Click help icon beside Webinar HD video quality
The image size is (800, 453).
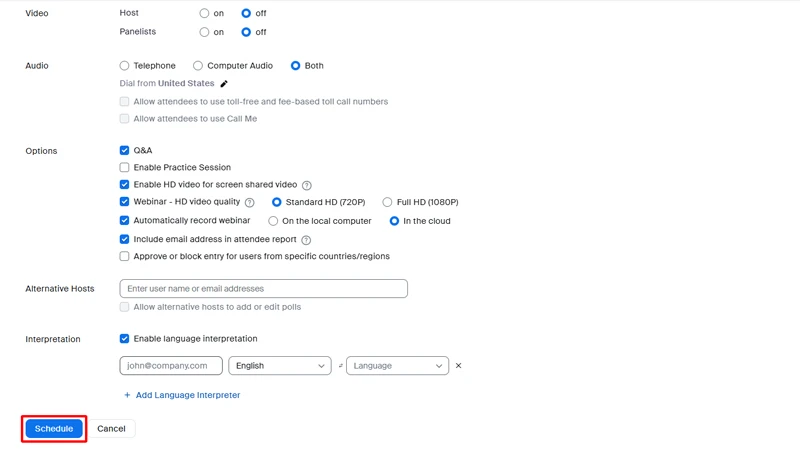(x=249, y=203)
